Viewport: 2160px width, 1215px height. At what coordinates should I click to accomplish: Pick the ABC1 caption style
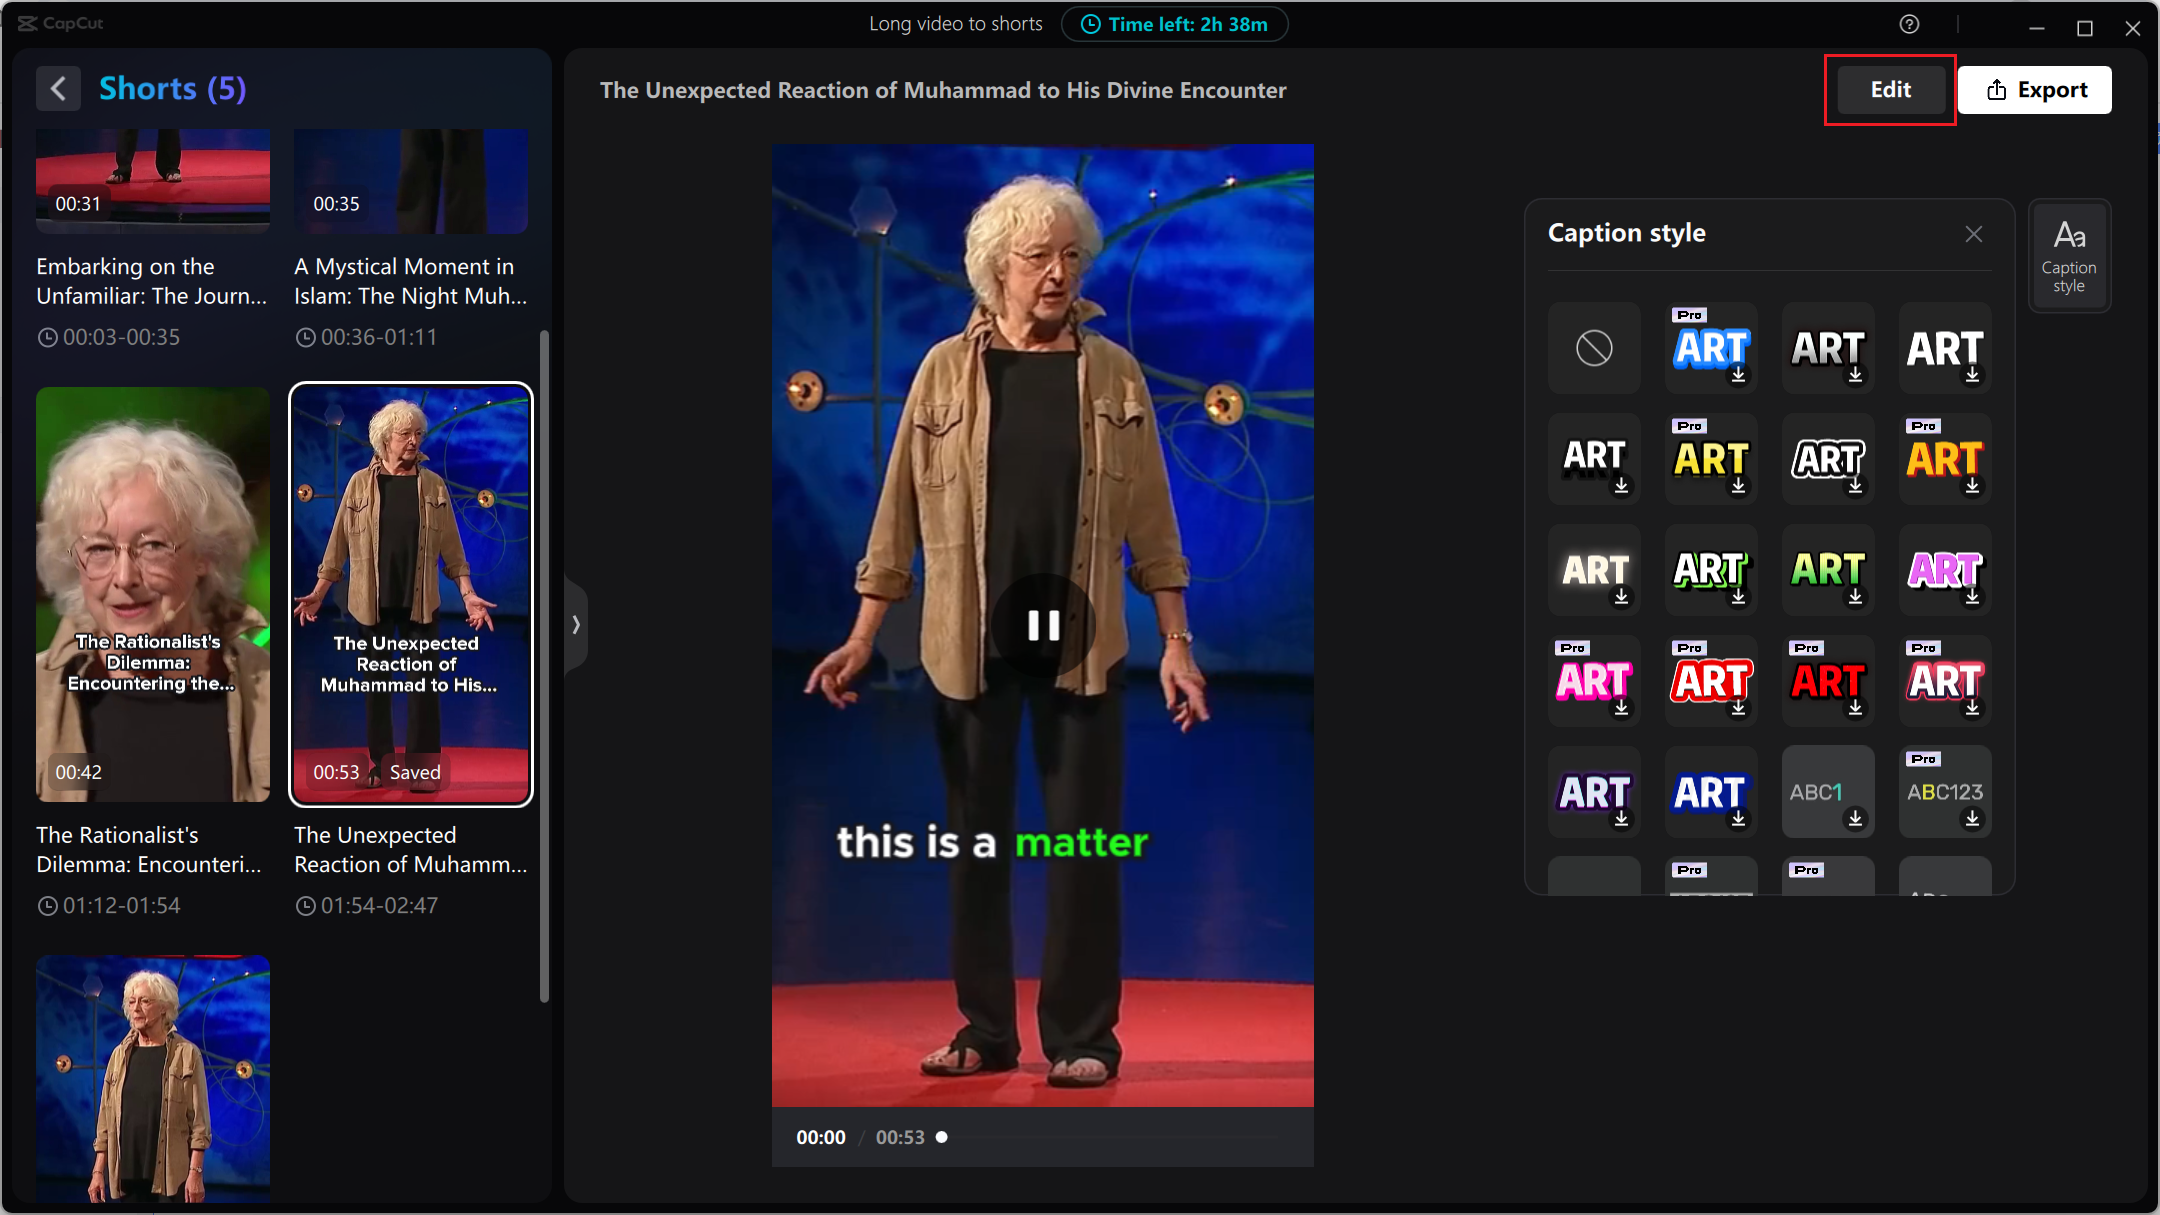(1827, 792)
